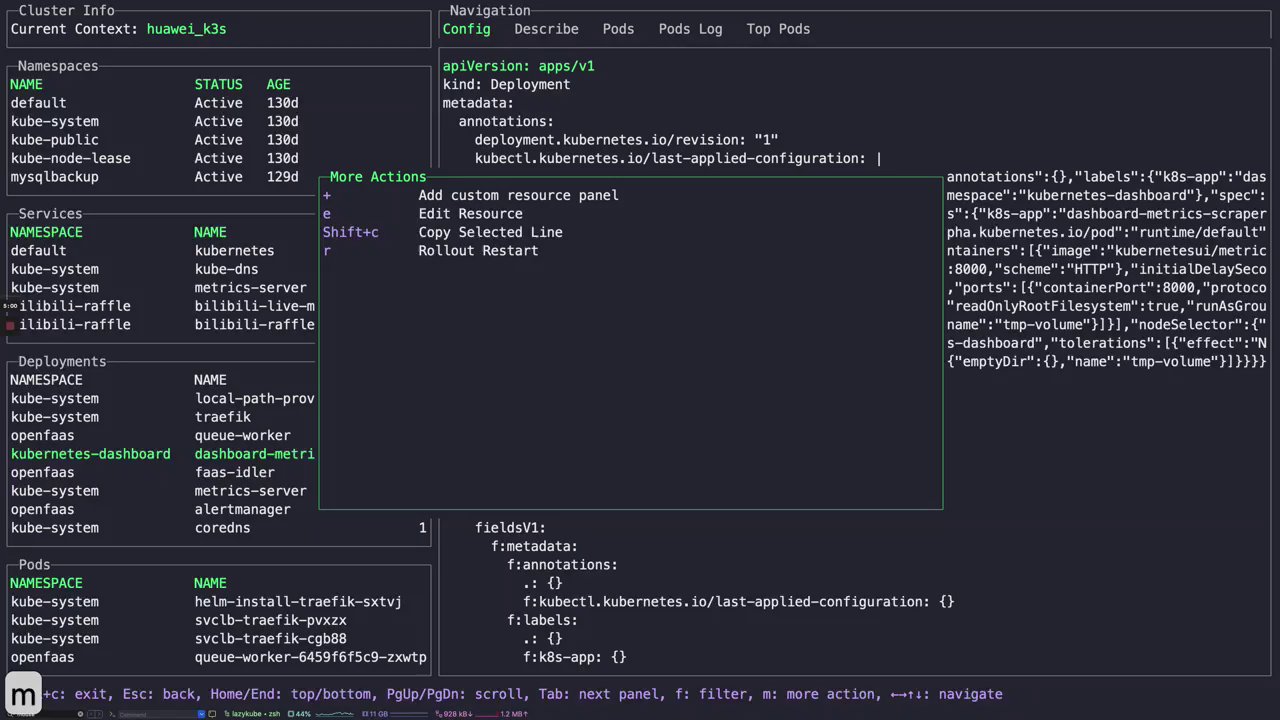
Task: Open the Command dropdown arrow in status bar
Action: click(x=201, y=714)
